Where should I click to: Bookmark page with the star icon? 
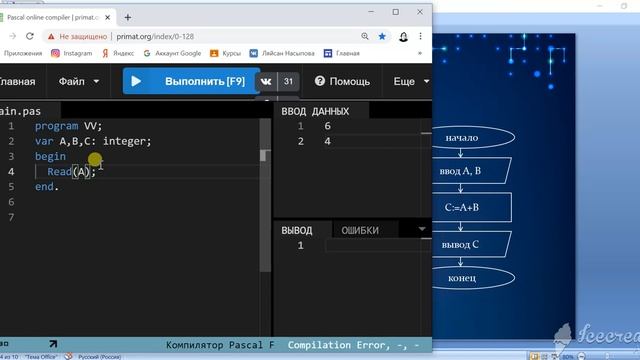click(382, 36)
